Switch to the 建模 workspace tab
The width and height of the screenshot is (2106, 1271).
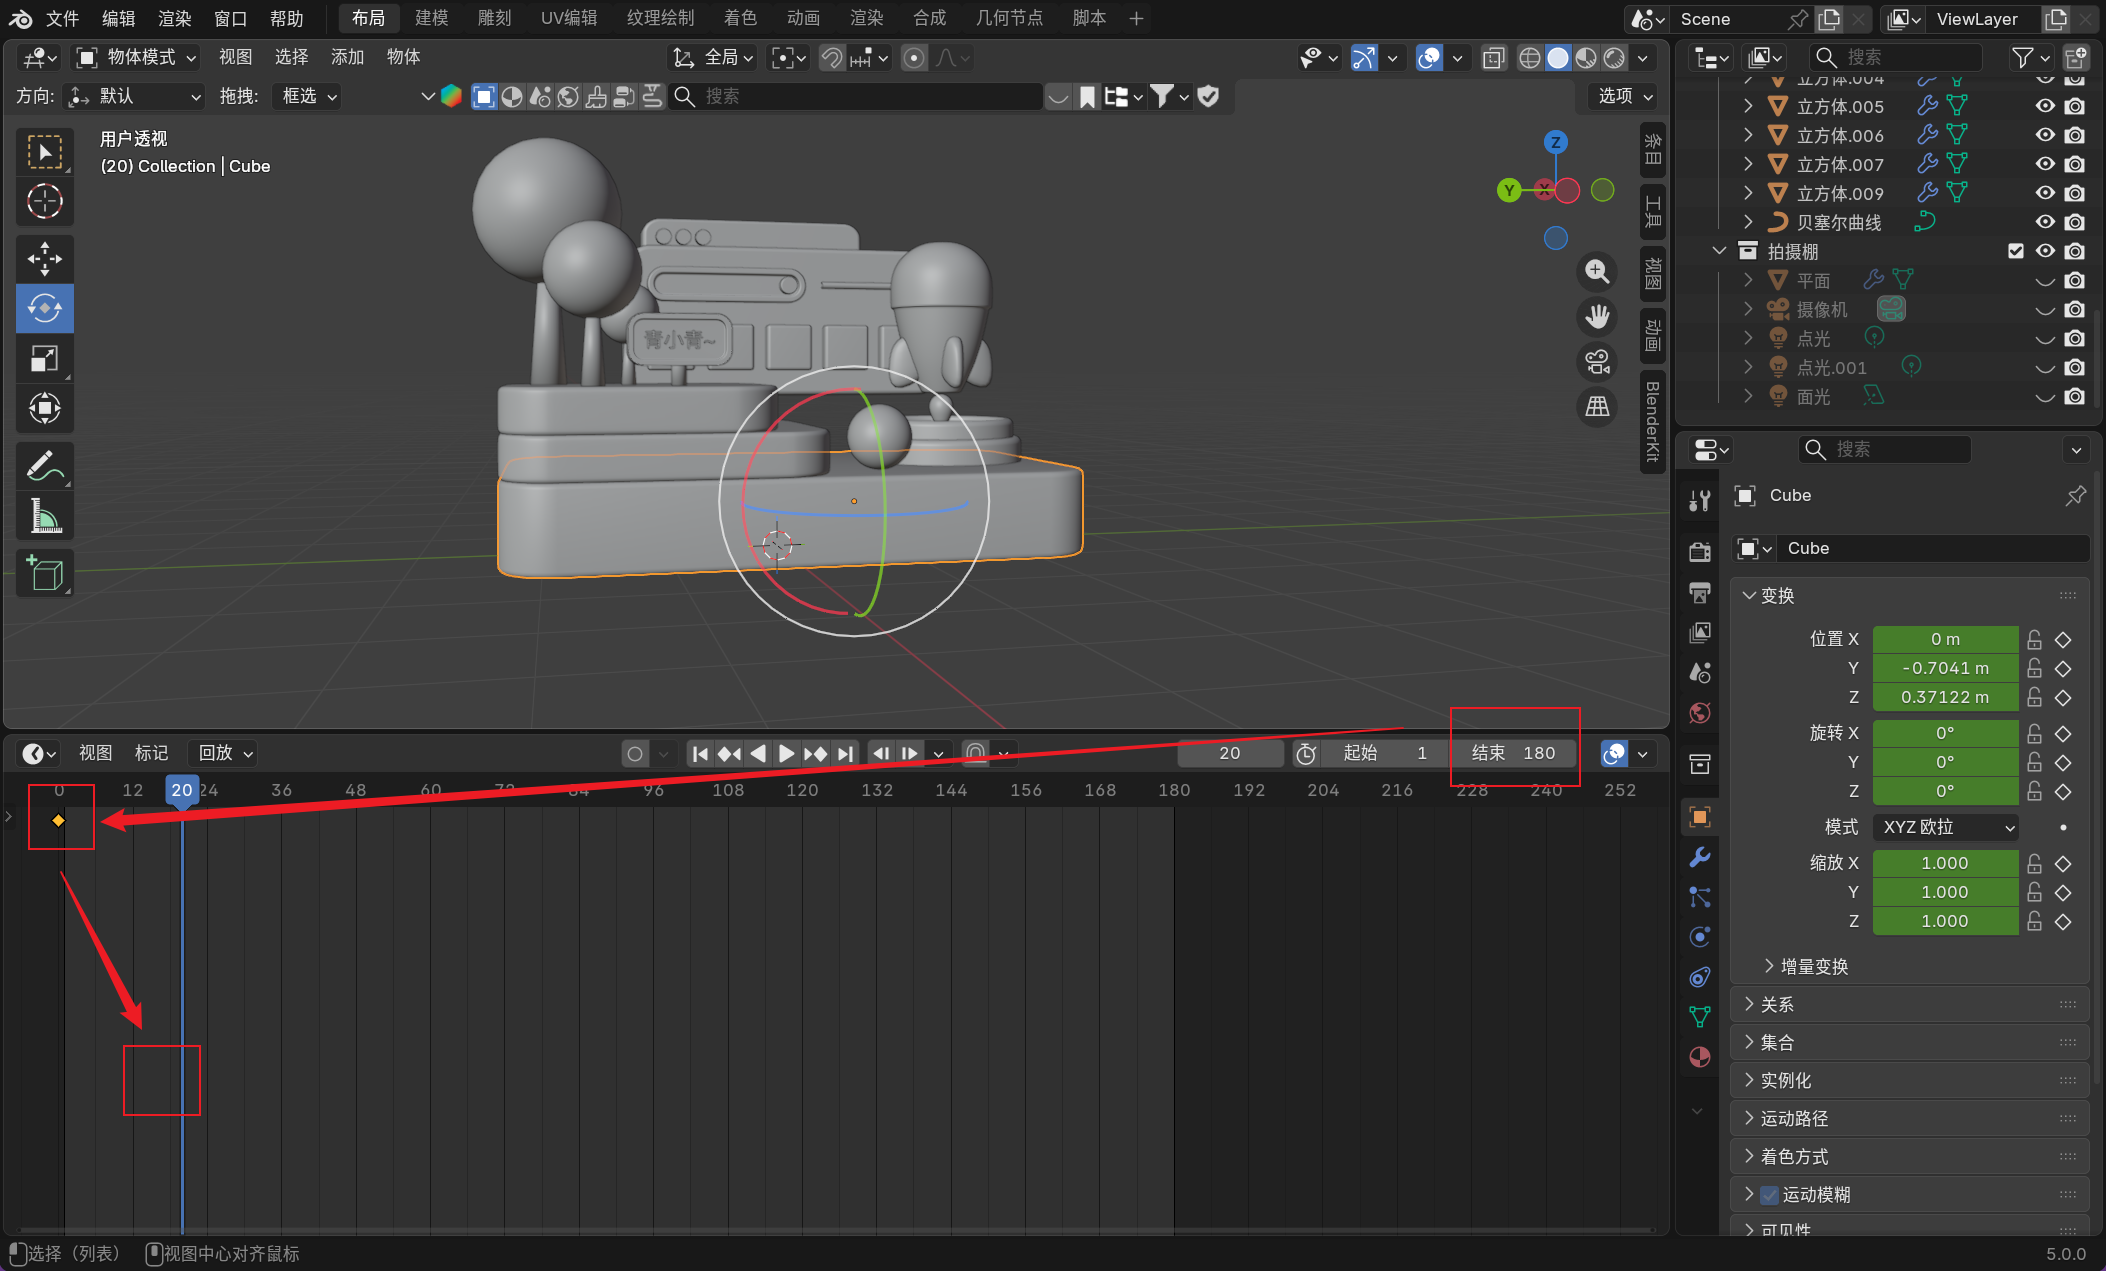tap(431, 18)
